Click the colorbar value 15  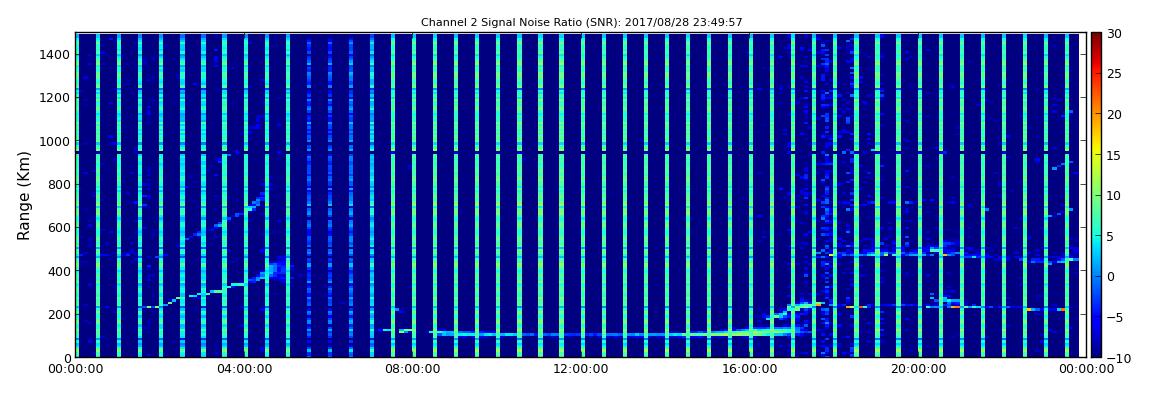click(1115, 155)
